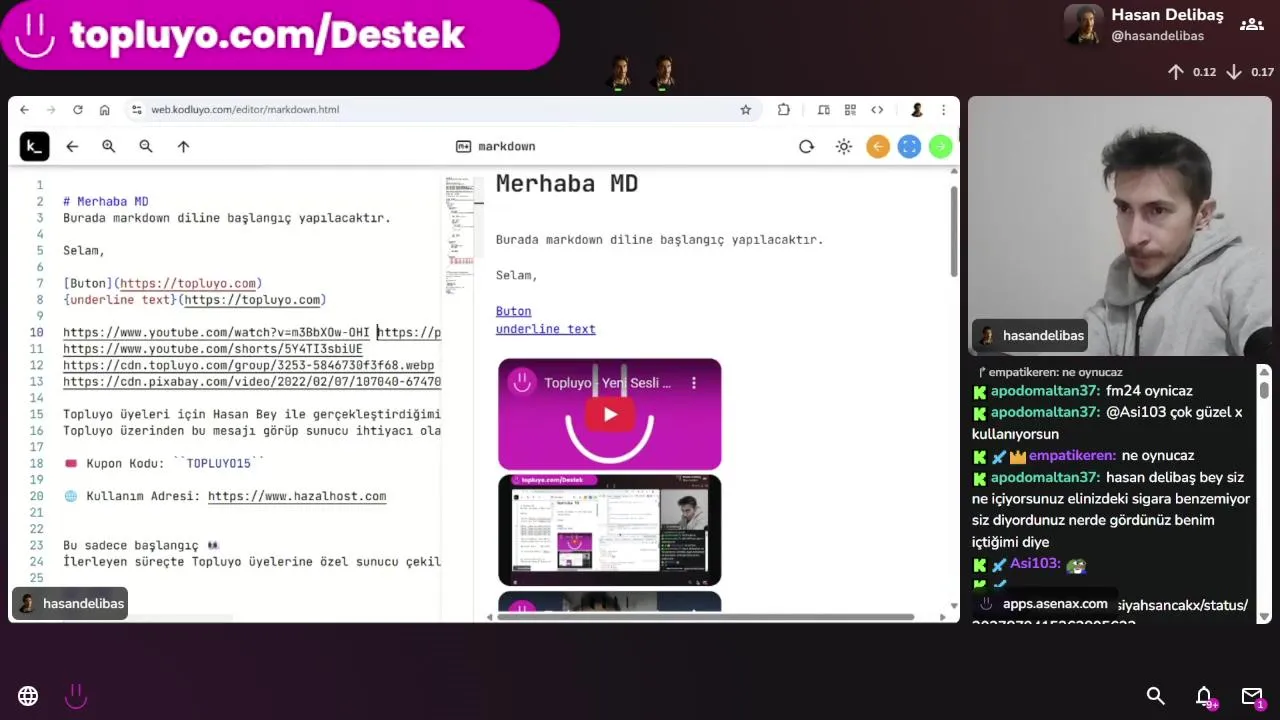This screenshot has width=1280, height=720.
Task: Click the preview pane vertical scrollbar
Action: 954,230
